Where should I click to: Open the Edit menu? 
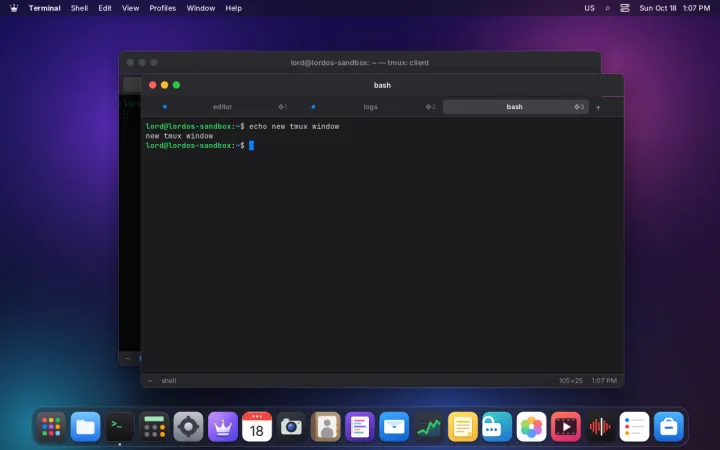point(105,8)
